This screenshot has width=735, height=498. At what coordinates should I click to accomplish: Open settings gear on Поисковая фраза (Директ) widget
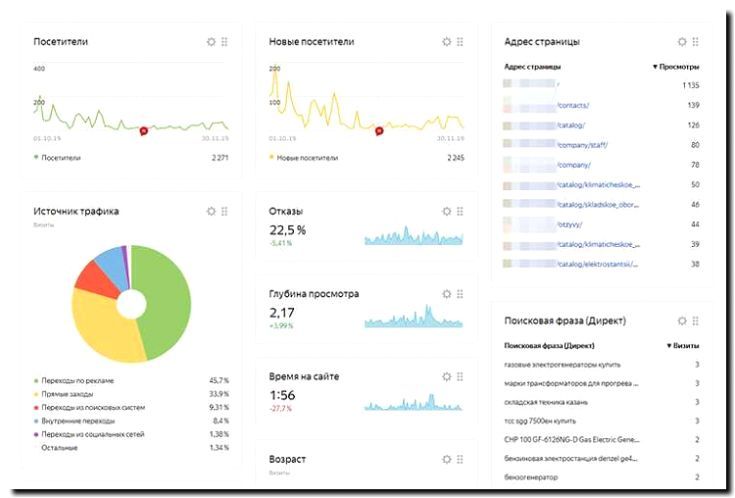682,321
